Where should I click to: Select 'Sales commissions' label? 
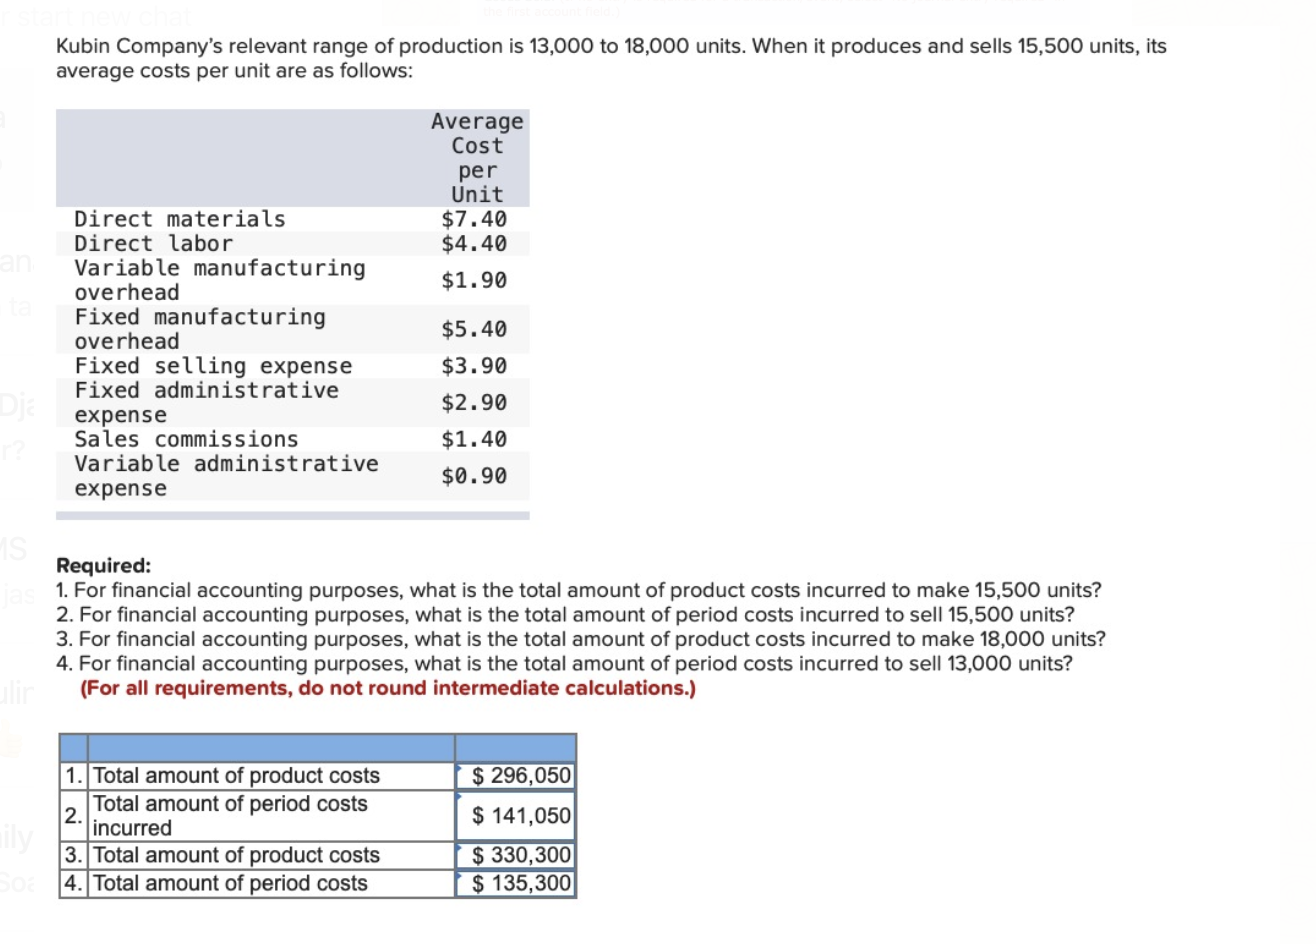tap(186, 439)
